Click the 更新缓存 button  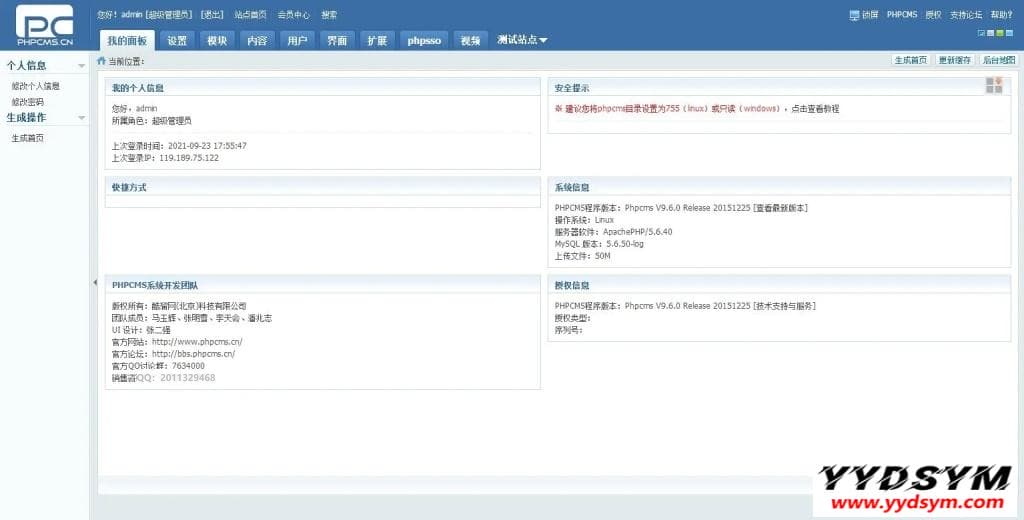(x=955, y=60)
